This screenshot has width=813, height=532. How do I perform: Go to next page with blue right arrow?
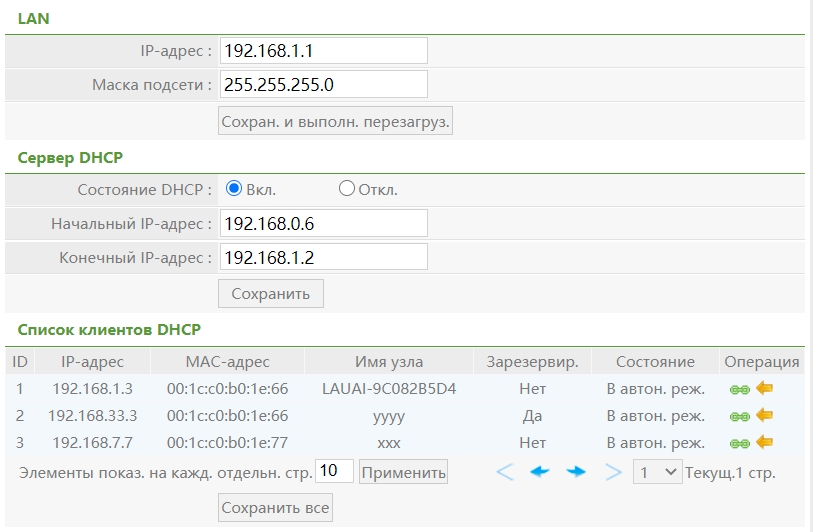[576, 471]
